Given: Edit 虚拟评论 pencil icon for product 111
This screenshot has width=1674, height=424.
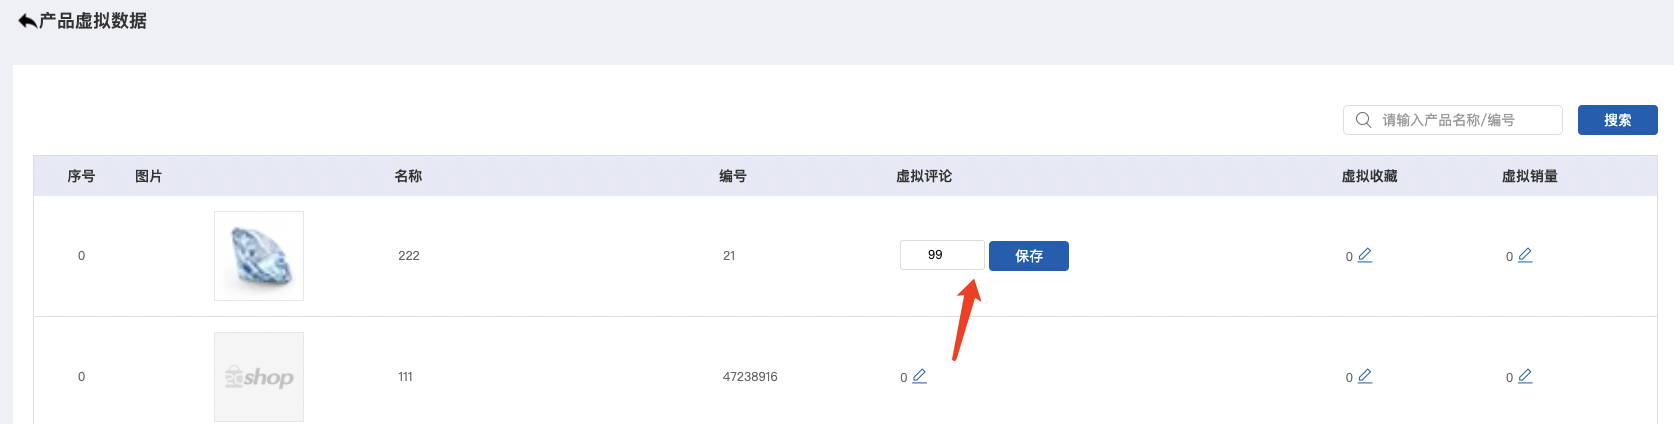Looking at the screenshot, I should tap(919, 376).
